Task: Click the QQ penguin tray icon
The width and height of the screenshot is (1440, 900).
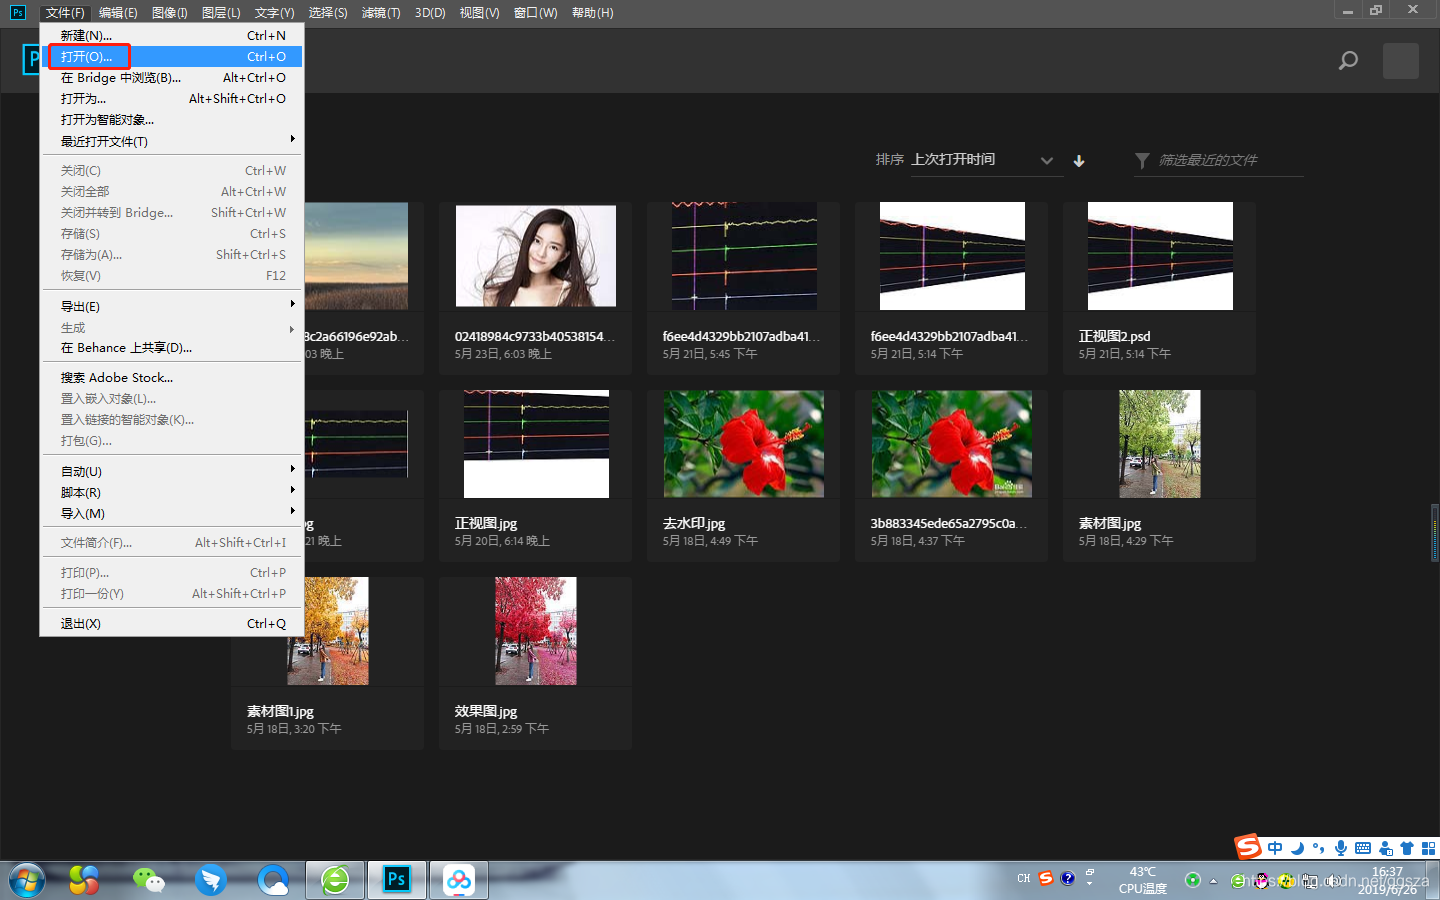Action: [1262, 881]
